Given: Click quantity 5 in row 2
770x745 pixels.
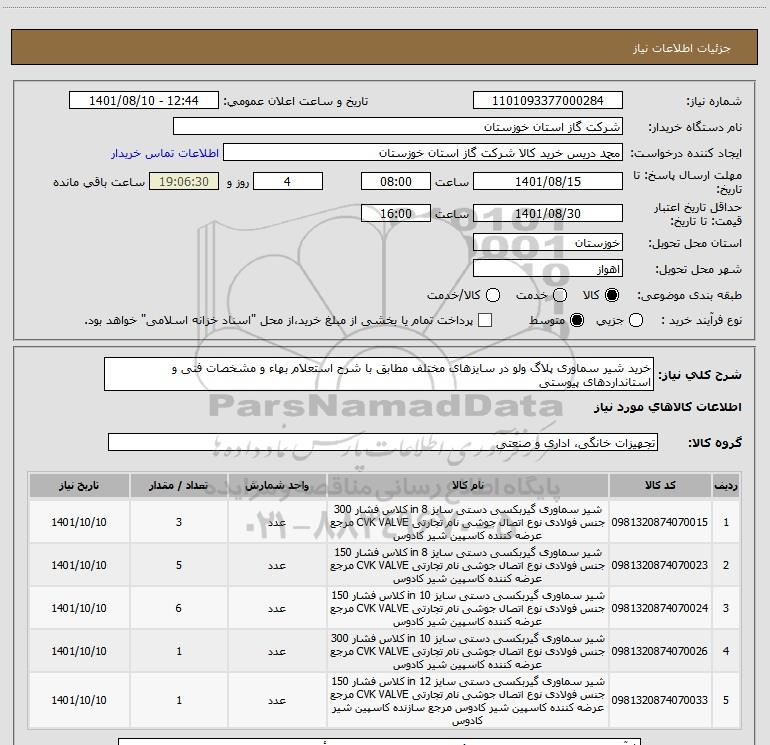Looking at the screenshot, I should (179, 565).
